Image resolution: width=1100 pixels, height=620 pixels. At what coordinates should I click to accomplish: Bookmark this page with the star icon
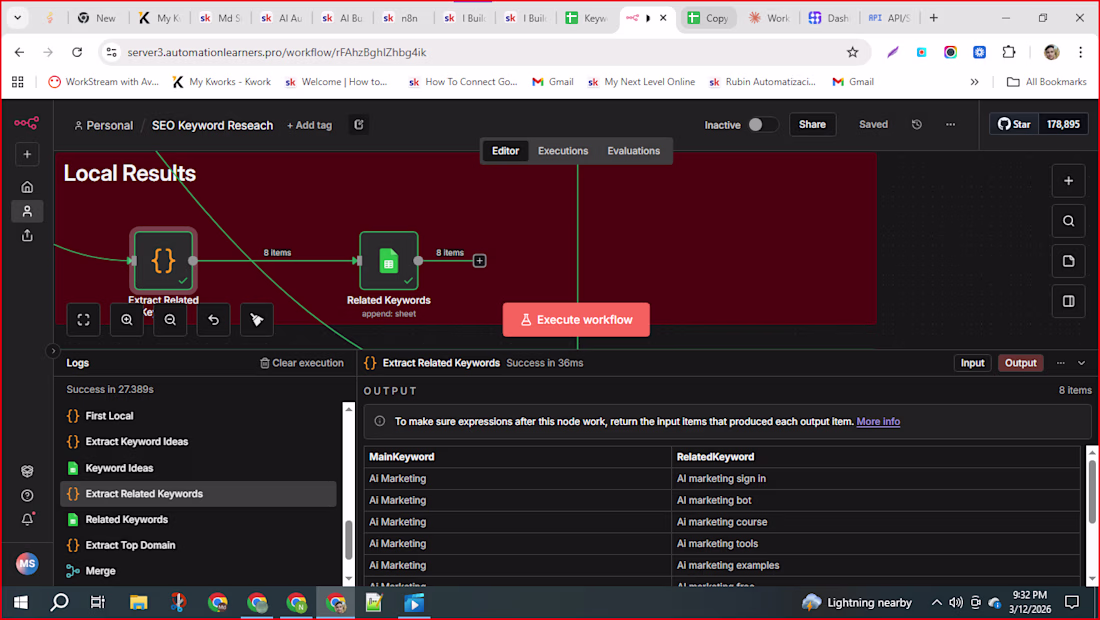(x=852, y=53)
